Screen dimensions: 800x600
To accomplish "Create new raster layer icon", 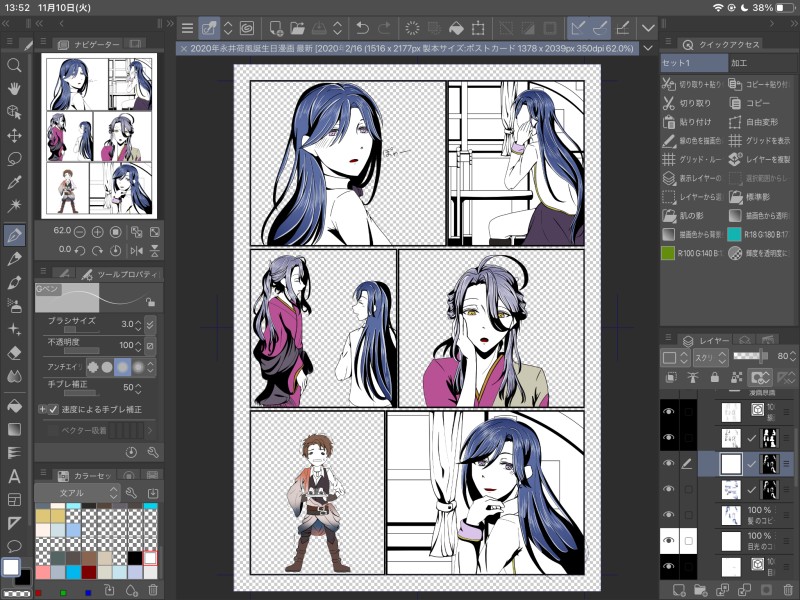I will (679, 591).
